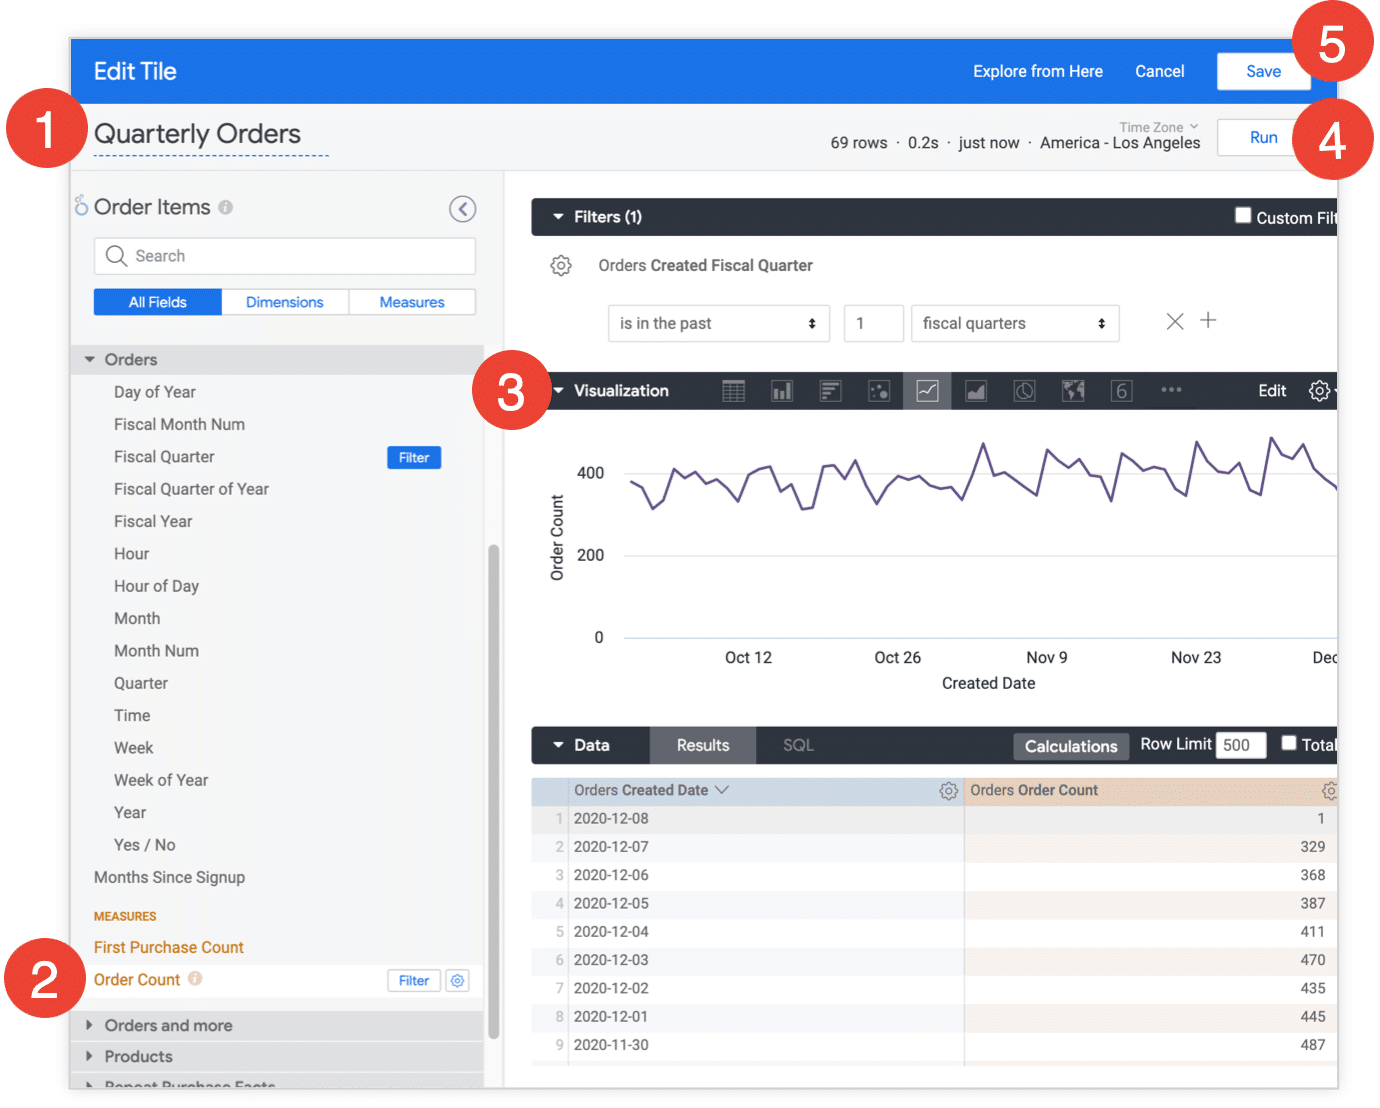Collapse the field picker with arrow icon
Viewport: 1380px width, 1108px height.
pyautogui.click(x=462, y=209)
